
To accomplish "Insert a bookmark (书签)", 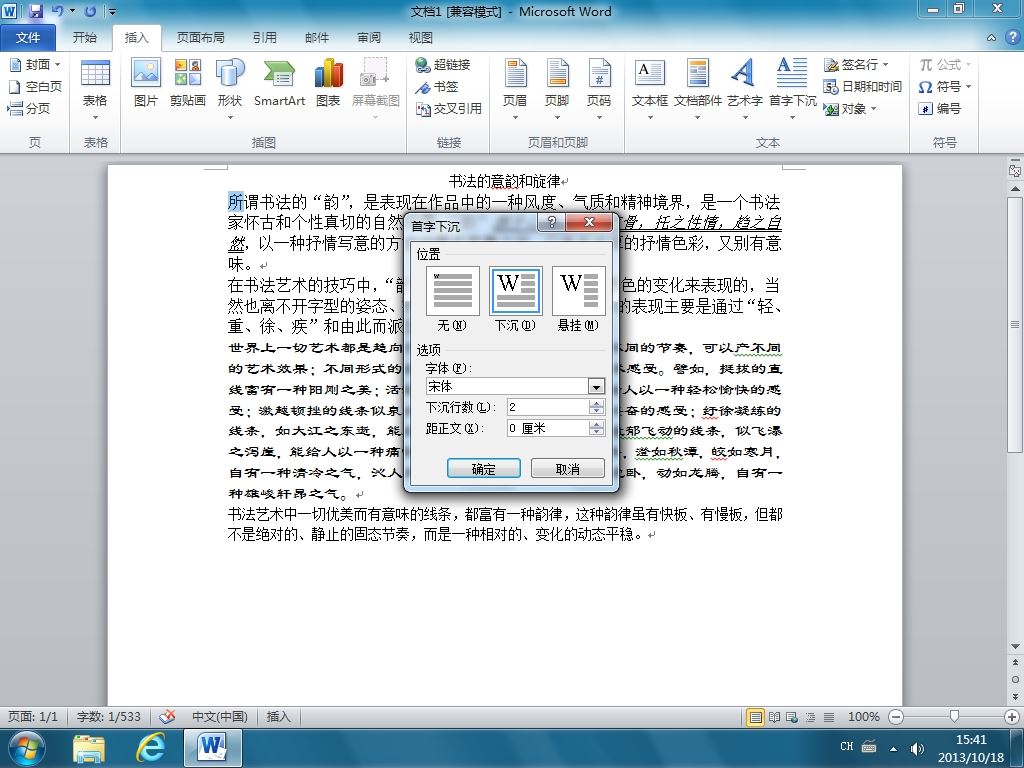I will tap(437, 86).
